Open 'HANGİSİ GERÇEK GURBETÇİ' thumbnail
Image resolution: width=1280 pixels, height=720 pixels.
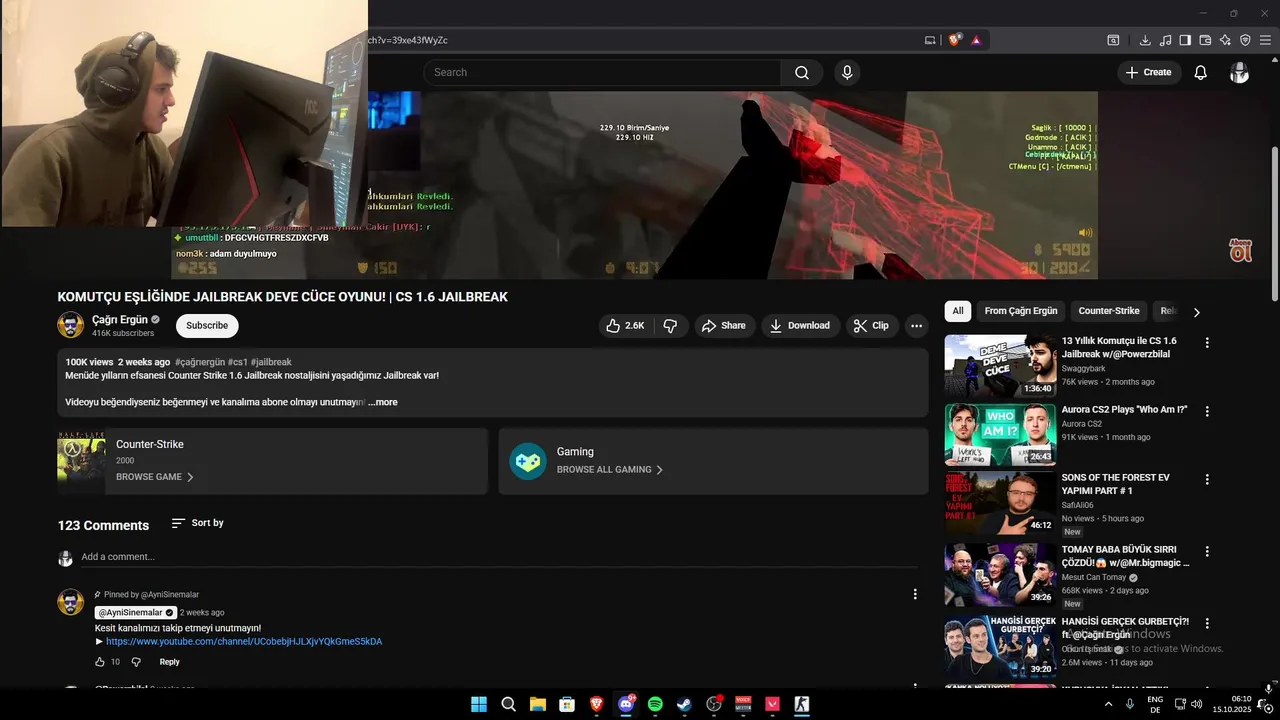coord(1000,648)
